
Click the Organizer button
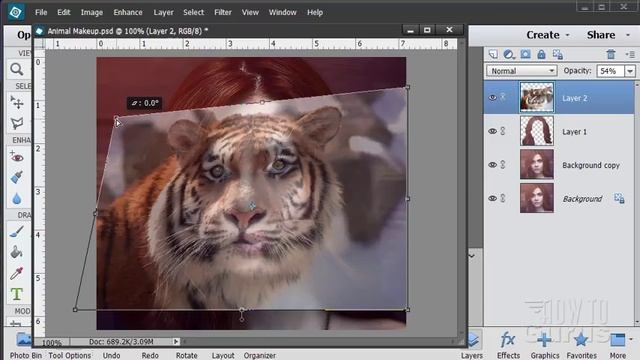click(x=260, y=355)
